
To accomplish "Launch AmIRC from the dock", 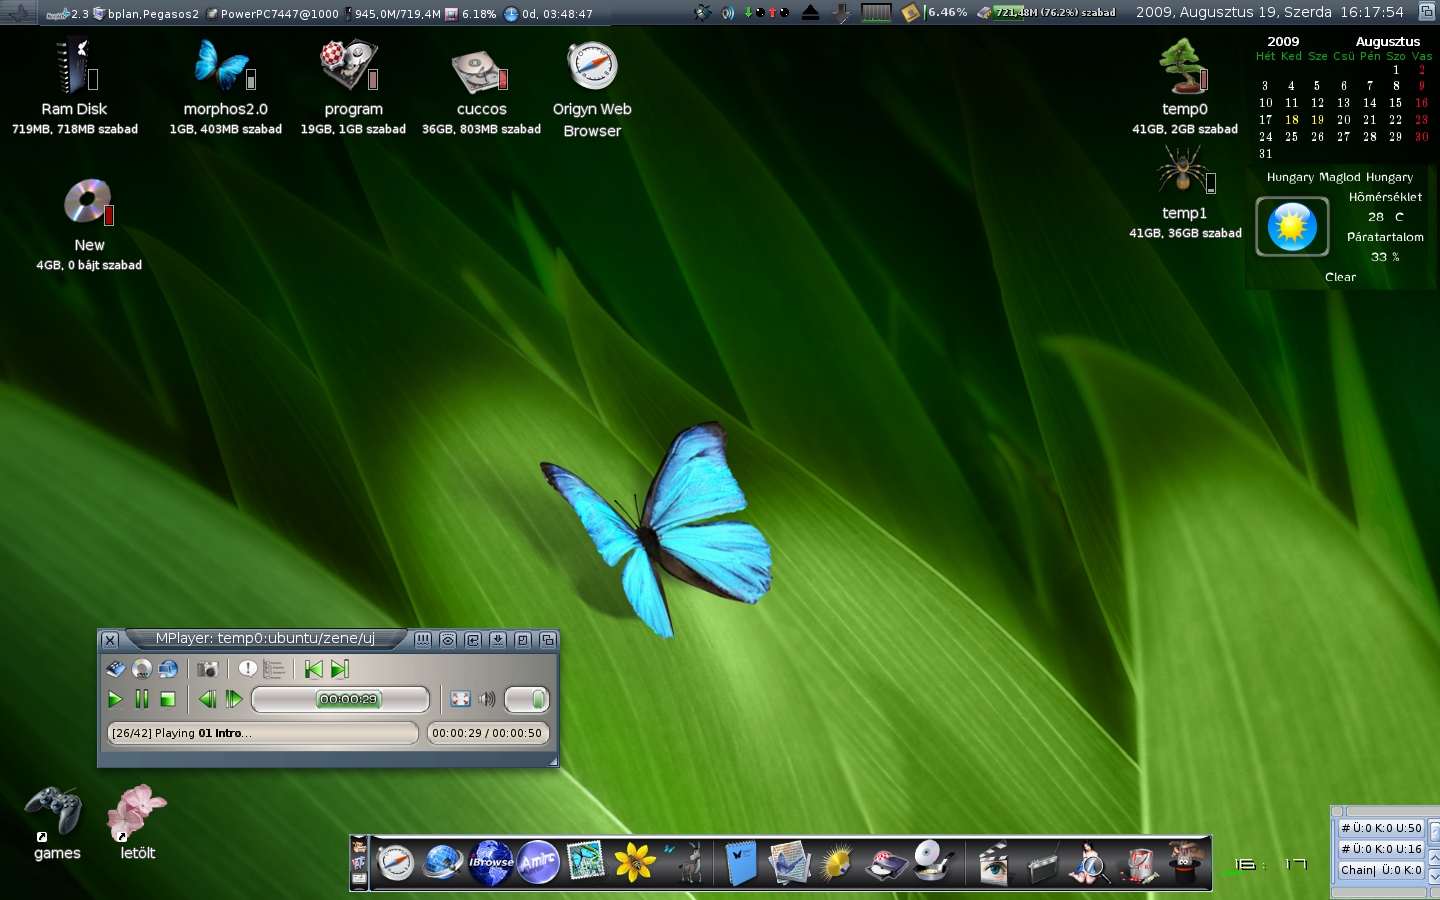I will (x=537, y=861).
